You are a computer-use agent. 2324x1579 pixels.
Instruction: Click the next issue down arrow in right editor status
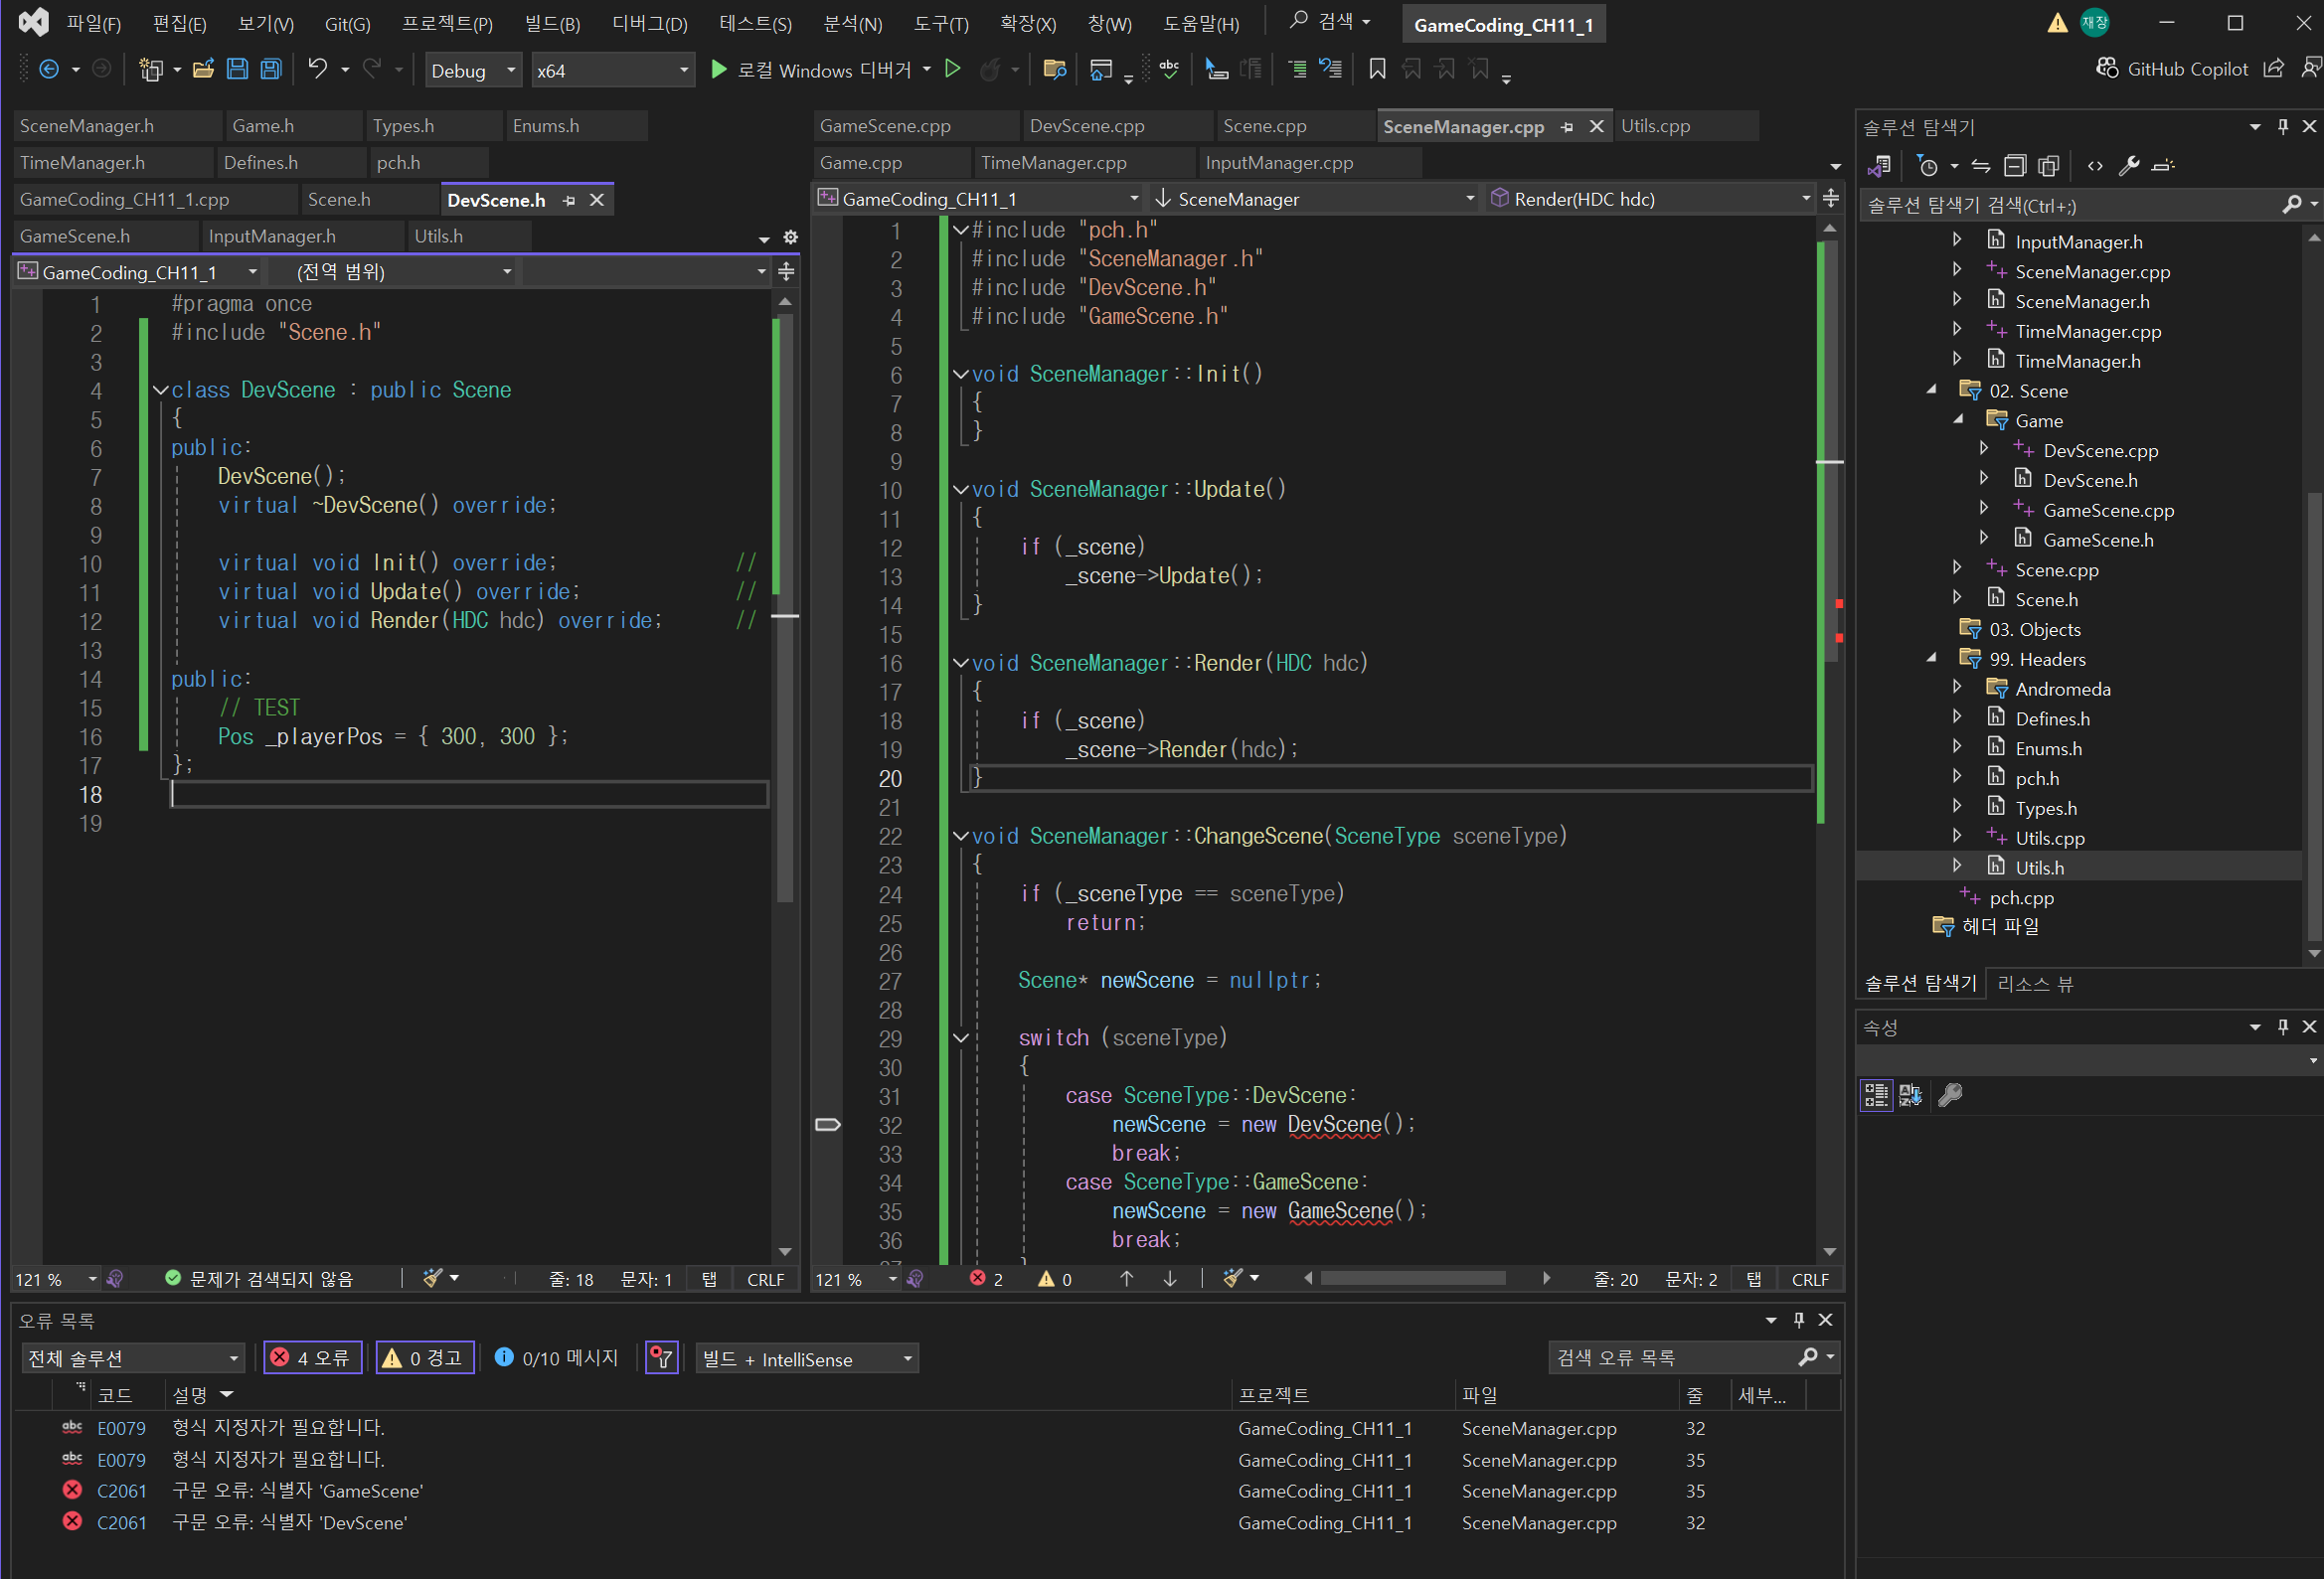coord(1169,1279)
